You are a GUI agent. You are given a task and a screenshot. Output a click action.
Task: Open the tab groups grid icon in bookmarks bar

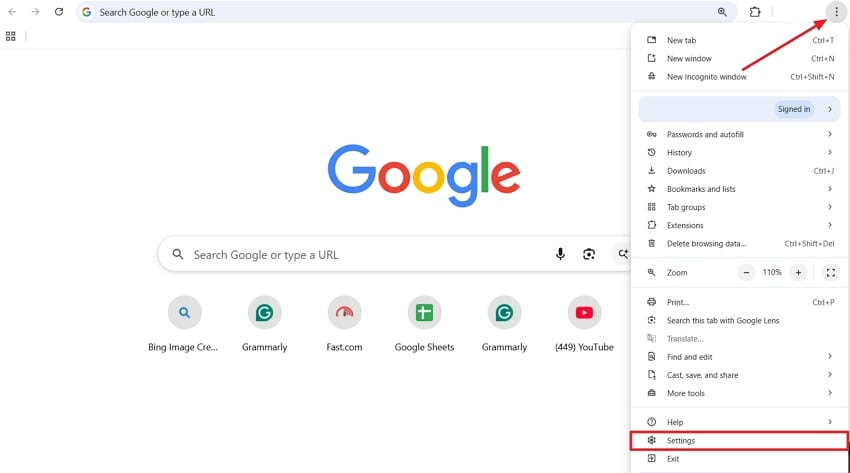10,36
